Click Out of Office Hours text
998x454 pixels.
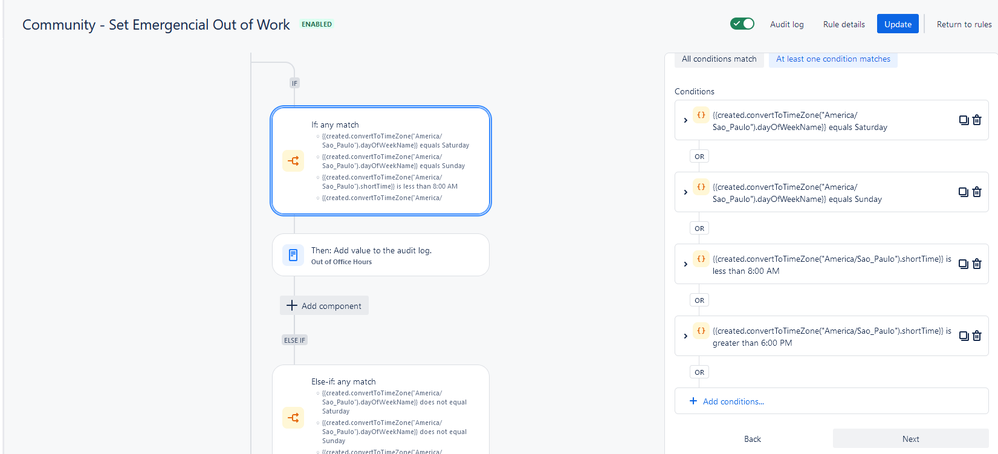click(x=341, y=262)
